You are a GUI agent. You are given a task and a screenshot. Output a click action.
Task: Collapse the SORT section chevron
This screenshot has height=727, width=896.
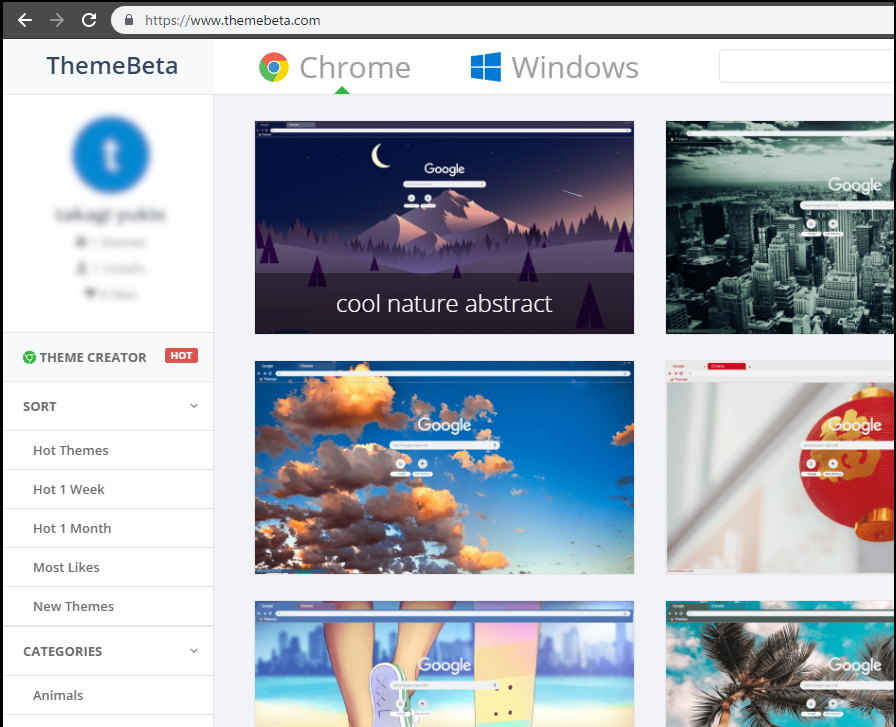coord(194,406)
